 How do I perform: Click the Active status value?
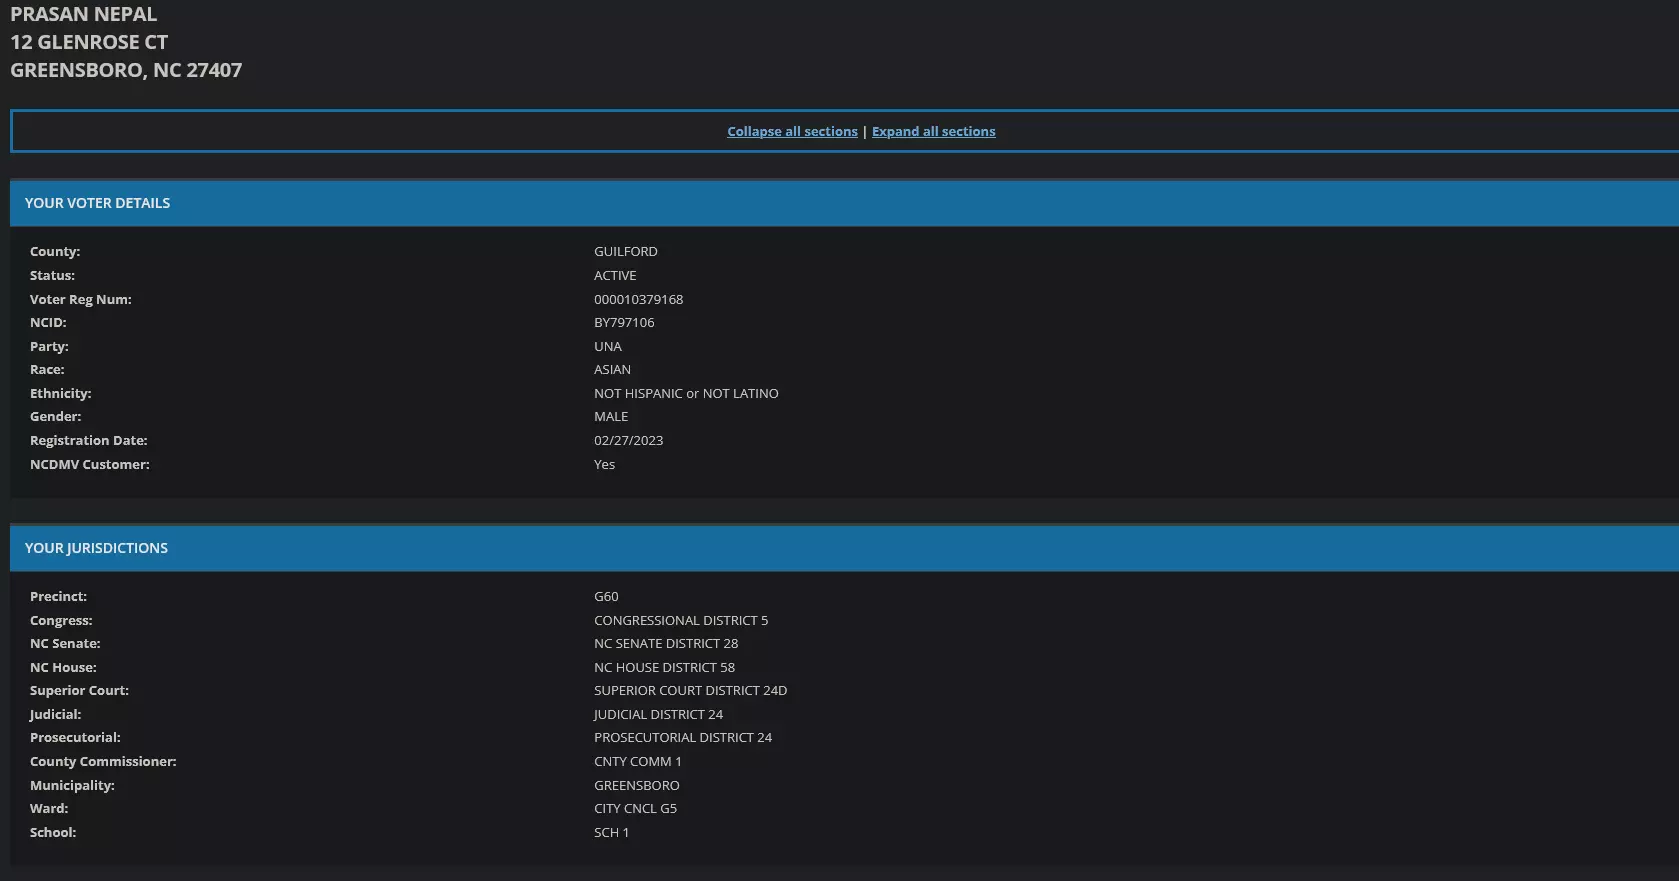615,275
